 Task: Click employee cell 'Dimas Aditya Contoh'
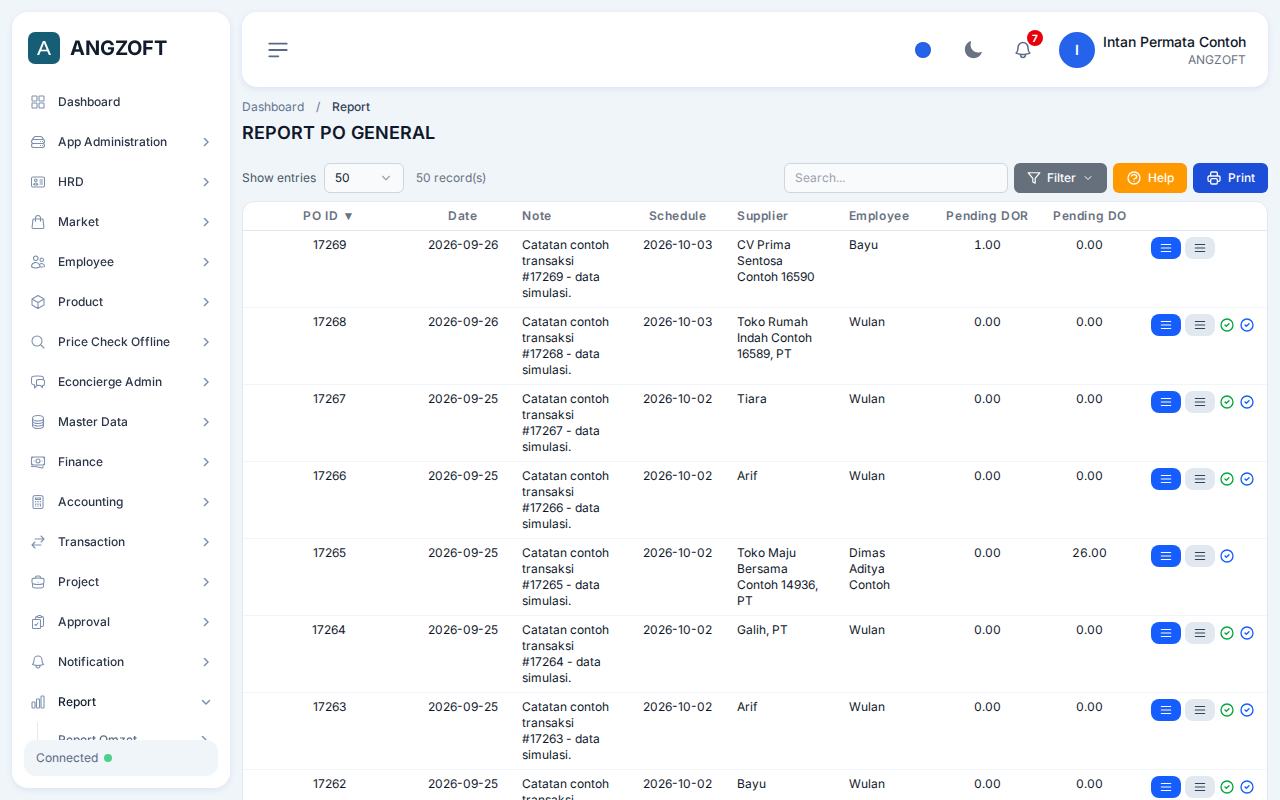pyautogui.click(x=869, y=569)
